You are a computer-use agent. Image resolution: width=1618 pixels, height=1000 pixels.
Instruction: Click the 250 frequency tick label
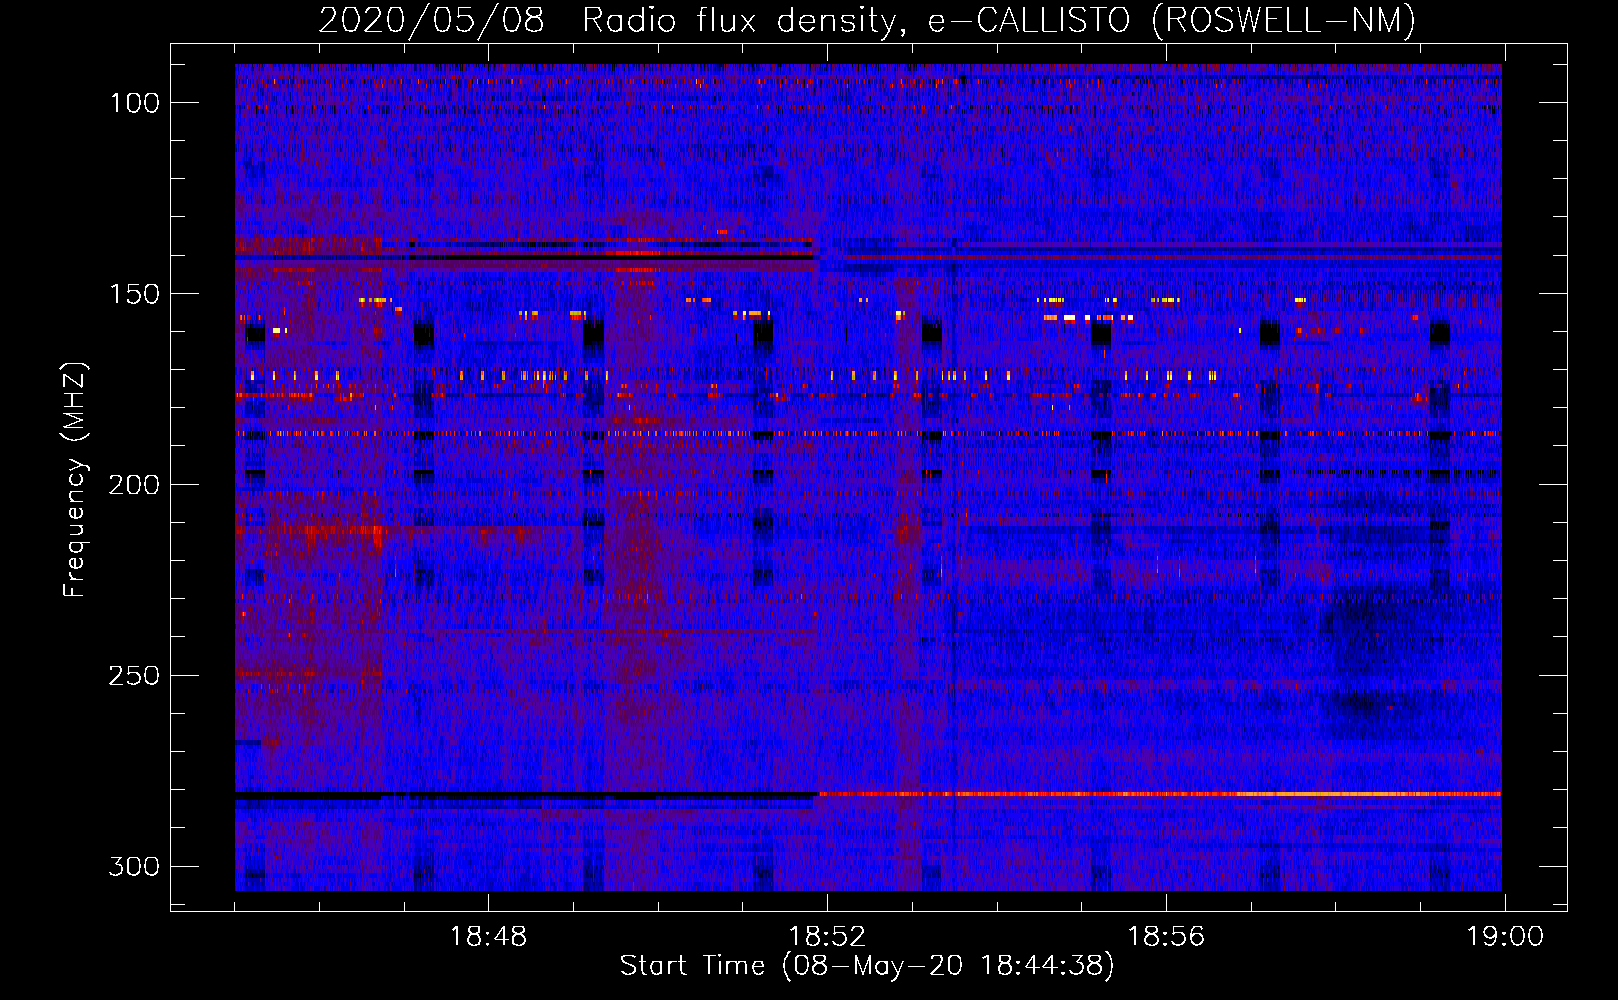(134, 676)
